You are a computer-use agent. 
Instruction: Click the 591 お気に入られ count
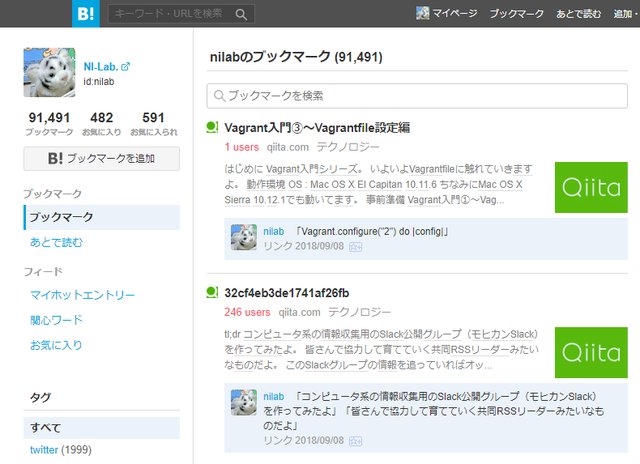(x=153, y=123)
